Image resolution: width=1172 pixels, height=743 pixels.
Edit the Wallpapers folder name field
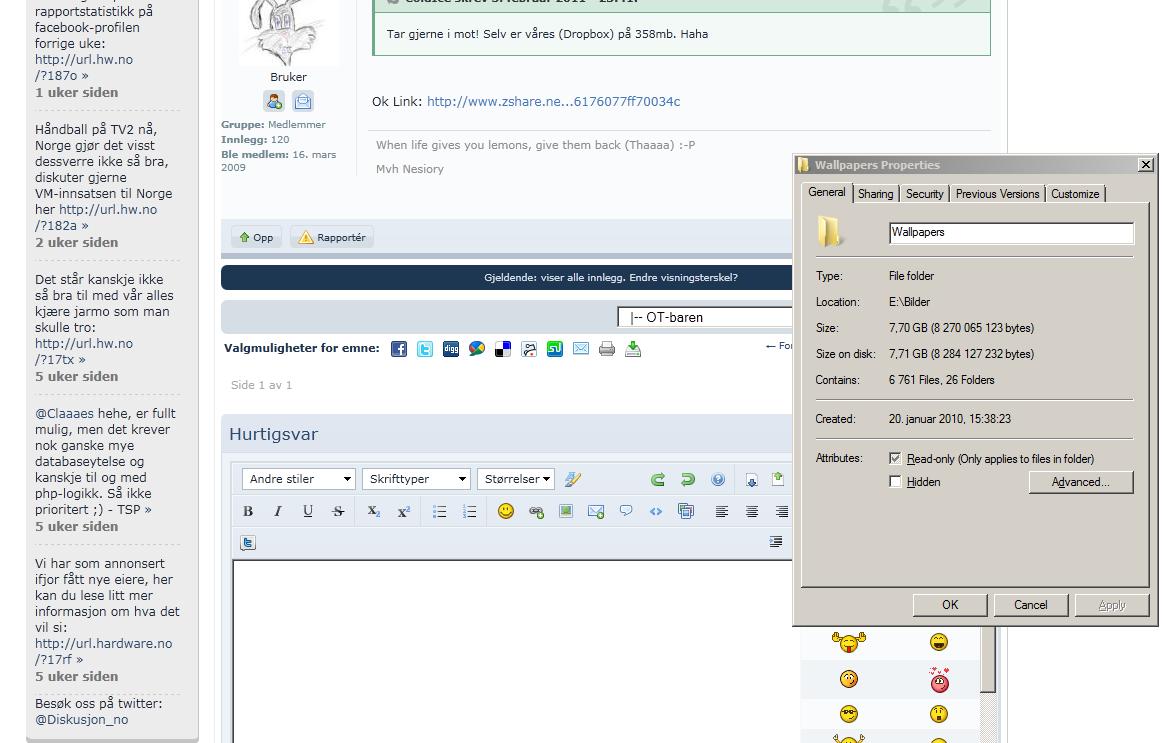pos(1011,232)
